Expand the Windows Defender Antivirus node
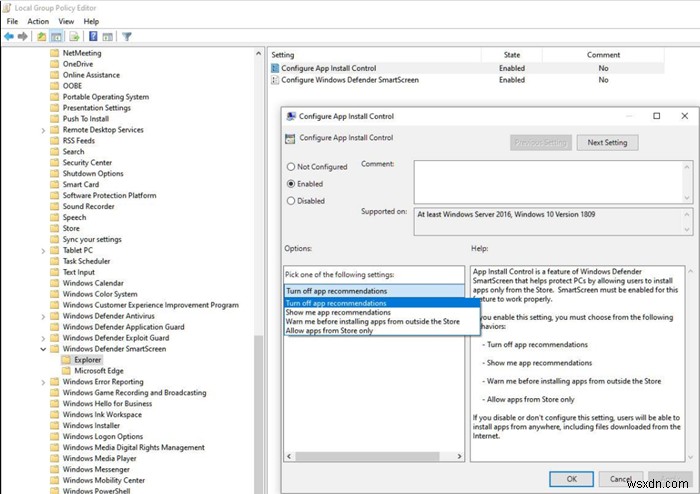This screenshot has height=494, width=700. pos(43,316)
